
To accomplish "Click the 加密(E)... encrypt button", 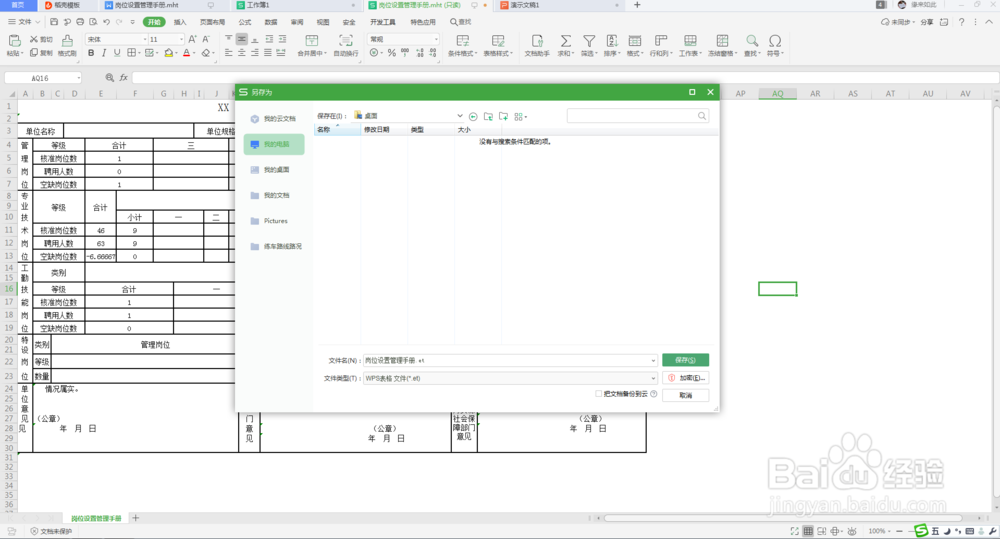I will [685, 378].
